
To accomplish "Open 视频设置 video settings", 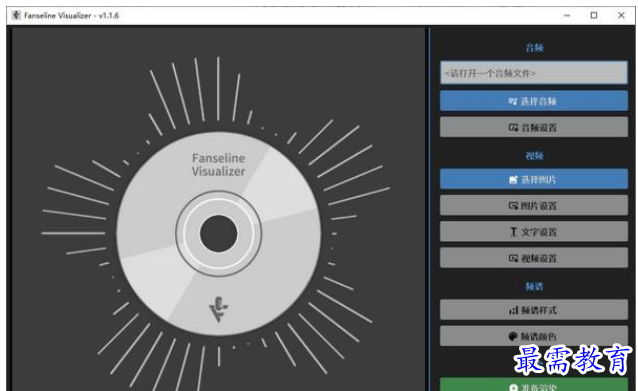I will [x=533, y=258].
